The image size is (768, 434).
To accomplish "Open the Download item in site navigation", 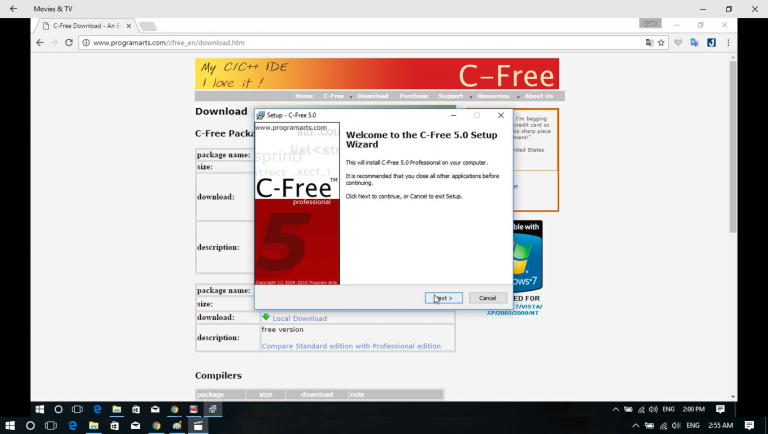I will pyautogui.click(x=373, y=96).
